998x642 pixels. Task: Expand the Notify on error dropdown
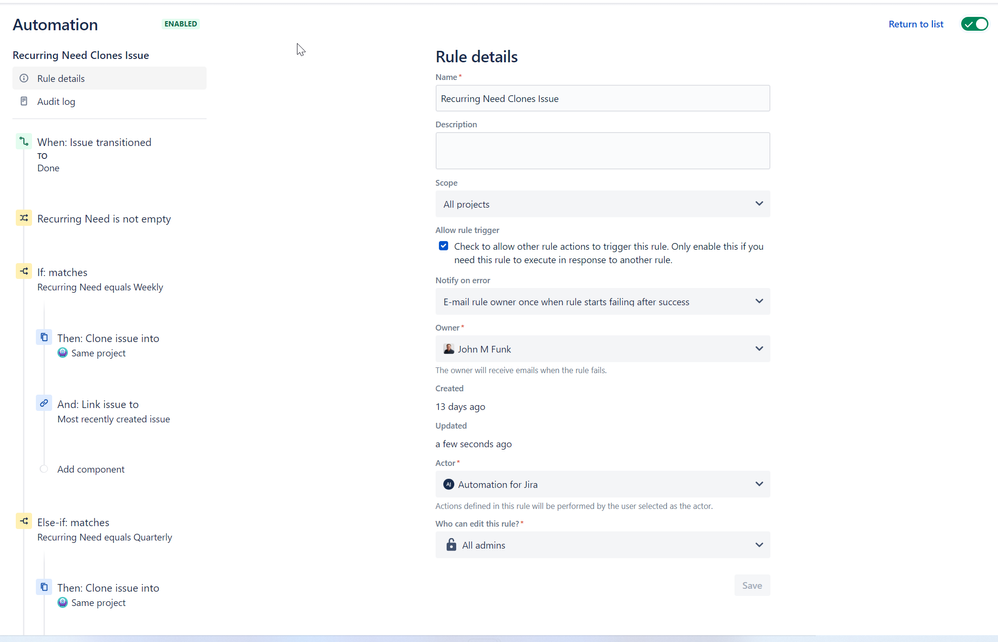[x=602, y=301]
